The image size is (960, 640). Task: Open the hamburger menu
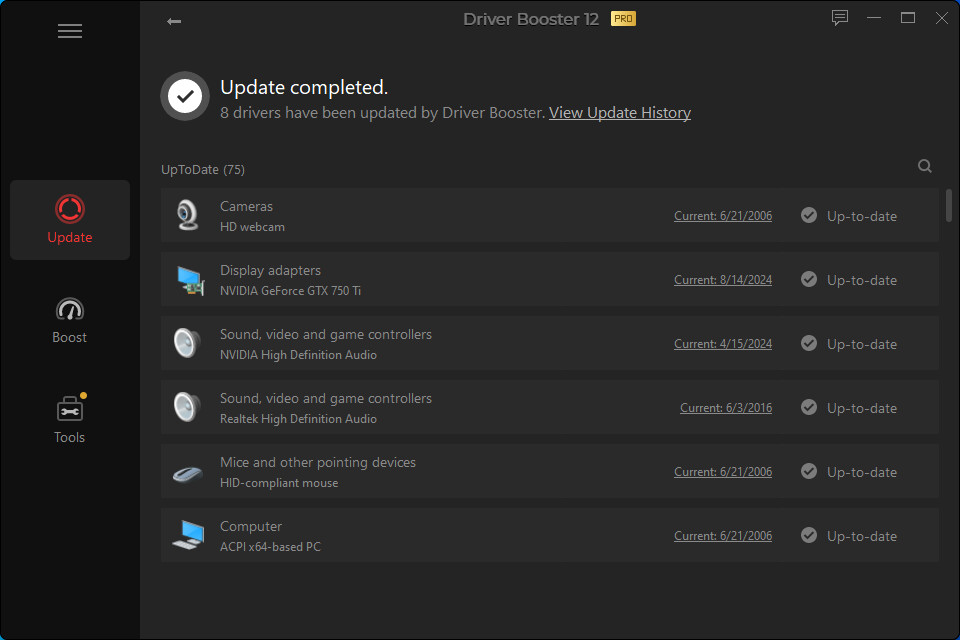pos(70,31)
